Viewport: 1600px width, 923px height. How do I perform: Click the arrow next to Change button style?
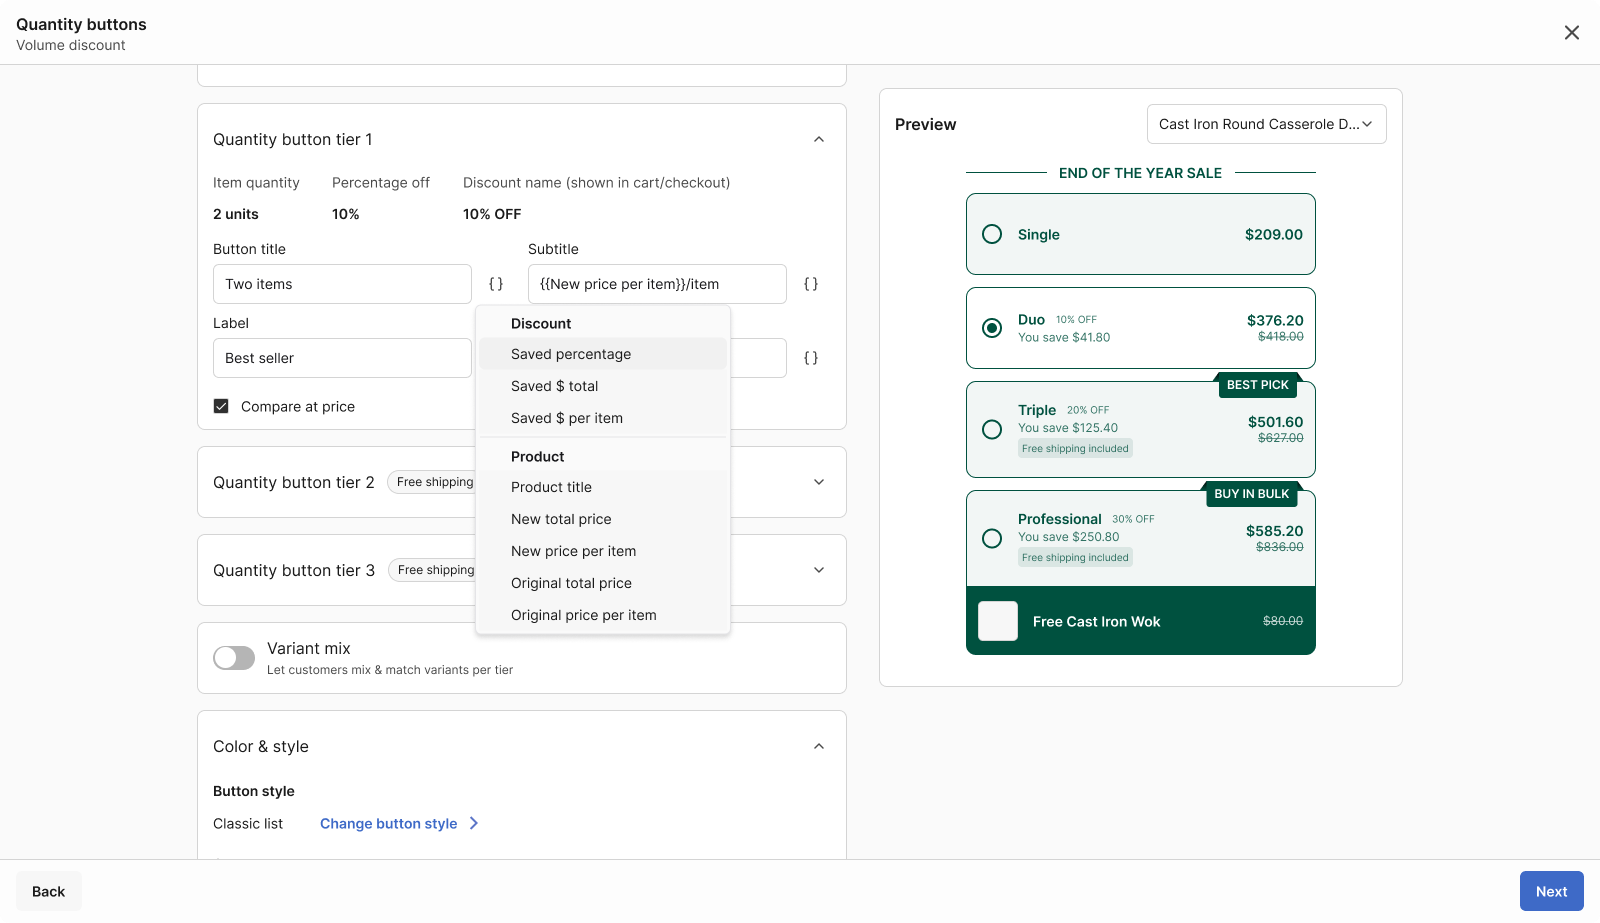[x=474, y=823]
